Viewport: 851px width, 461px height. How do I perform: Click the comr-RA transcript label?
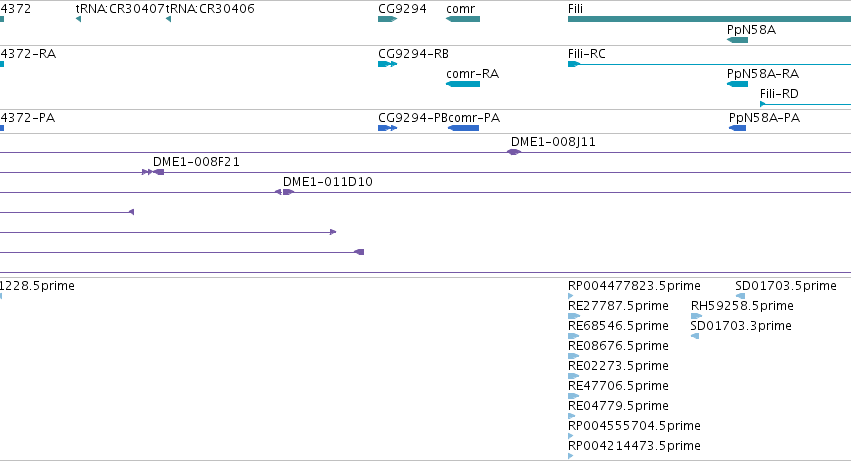(473, 74)
